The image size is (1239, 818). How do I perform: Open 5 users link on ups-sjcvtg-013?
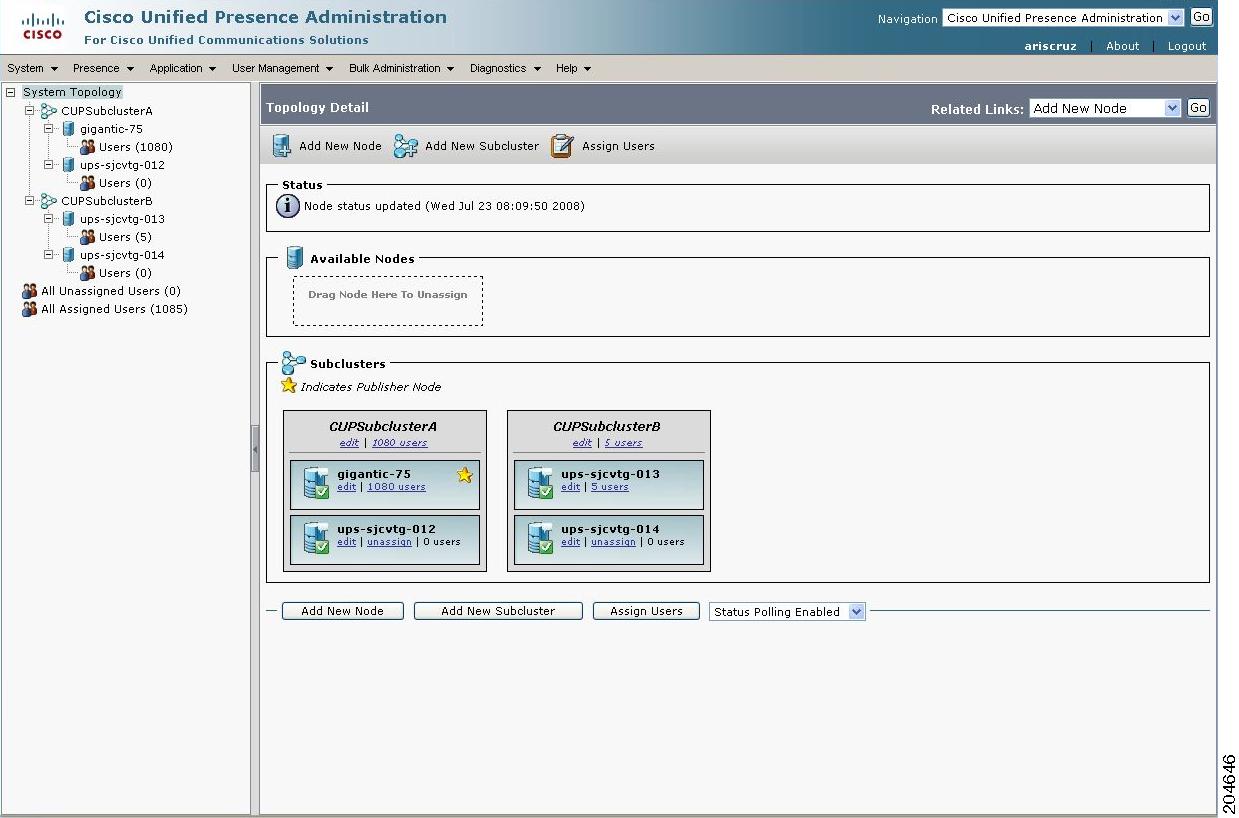[x=609, y=487]
